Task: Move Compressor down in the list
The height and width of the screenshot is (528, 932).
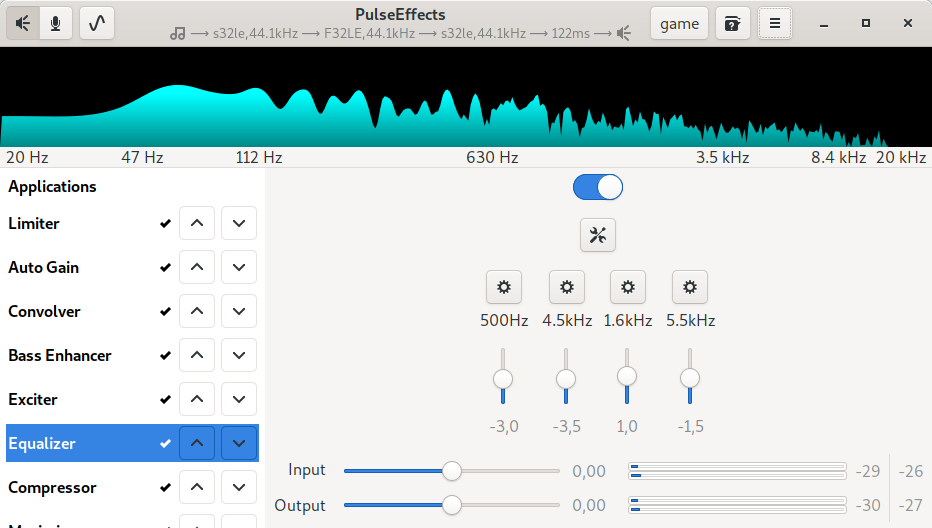Action: tap(239, 488)
